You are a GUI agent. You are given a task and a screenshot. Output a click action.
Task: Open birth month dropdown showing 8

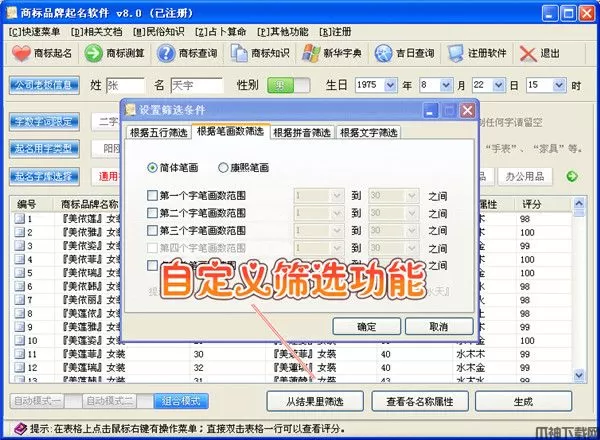(x=446, y=85)
